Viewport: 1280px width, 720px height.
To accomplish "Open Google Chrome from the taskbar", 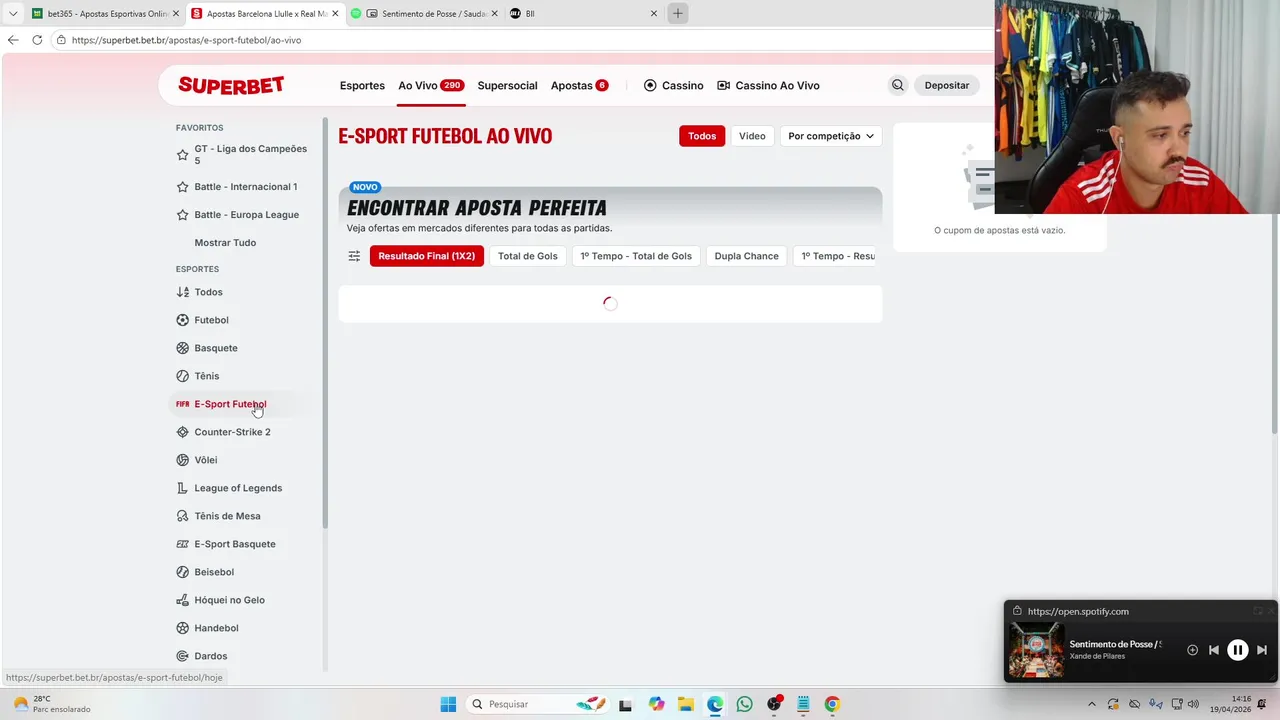I will (832, 704).
